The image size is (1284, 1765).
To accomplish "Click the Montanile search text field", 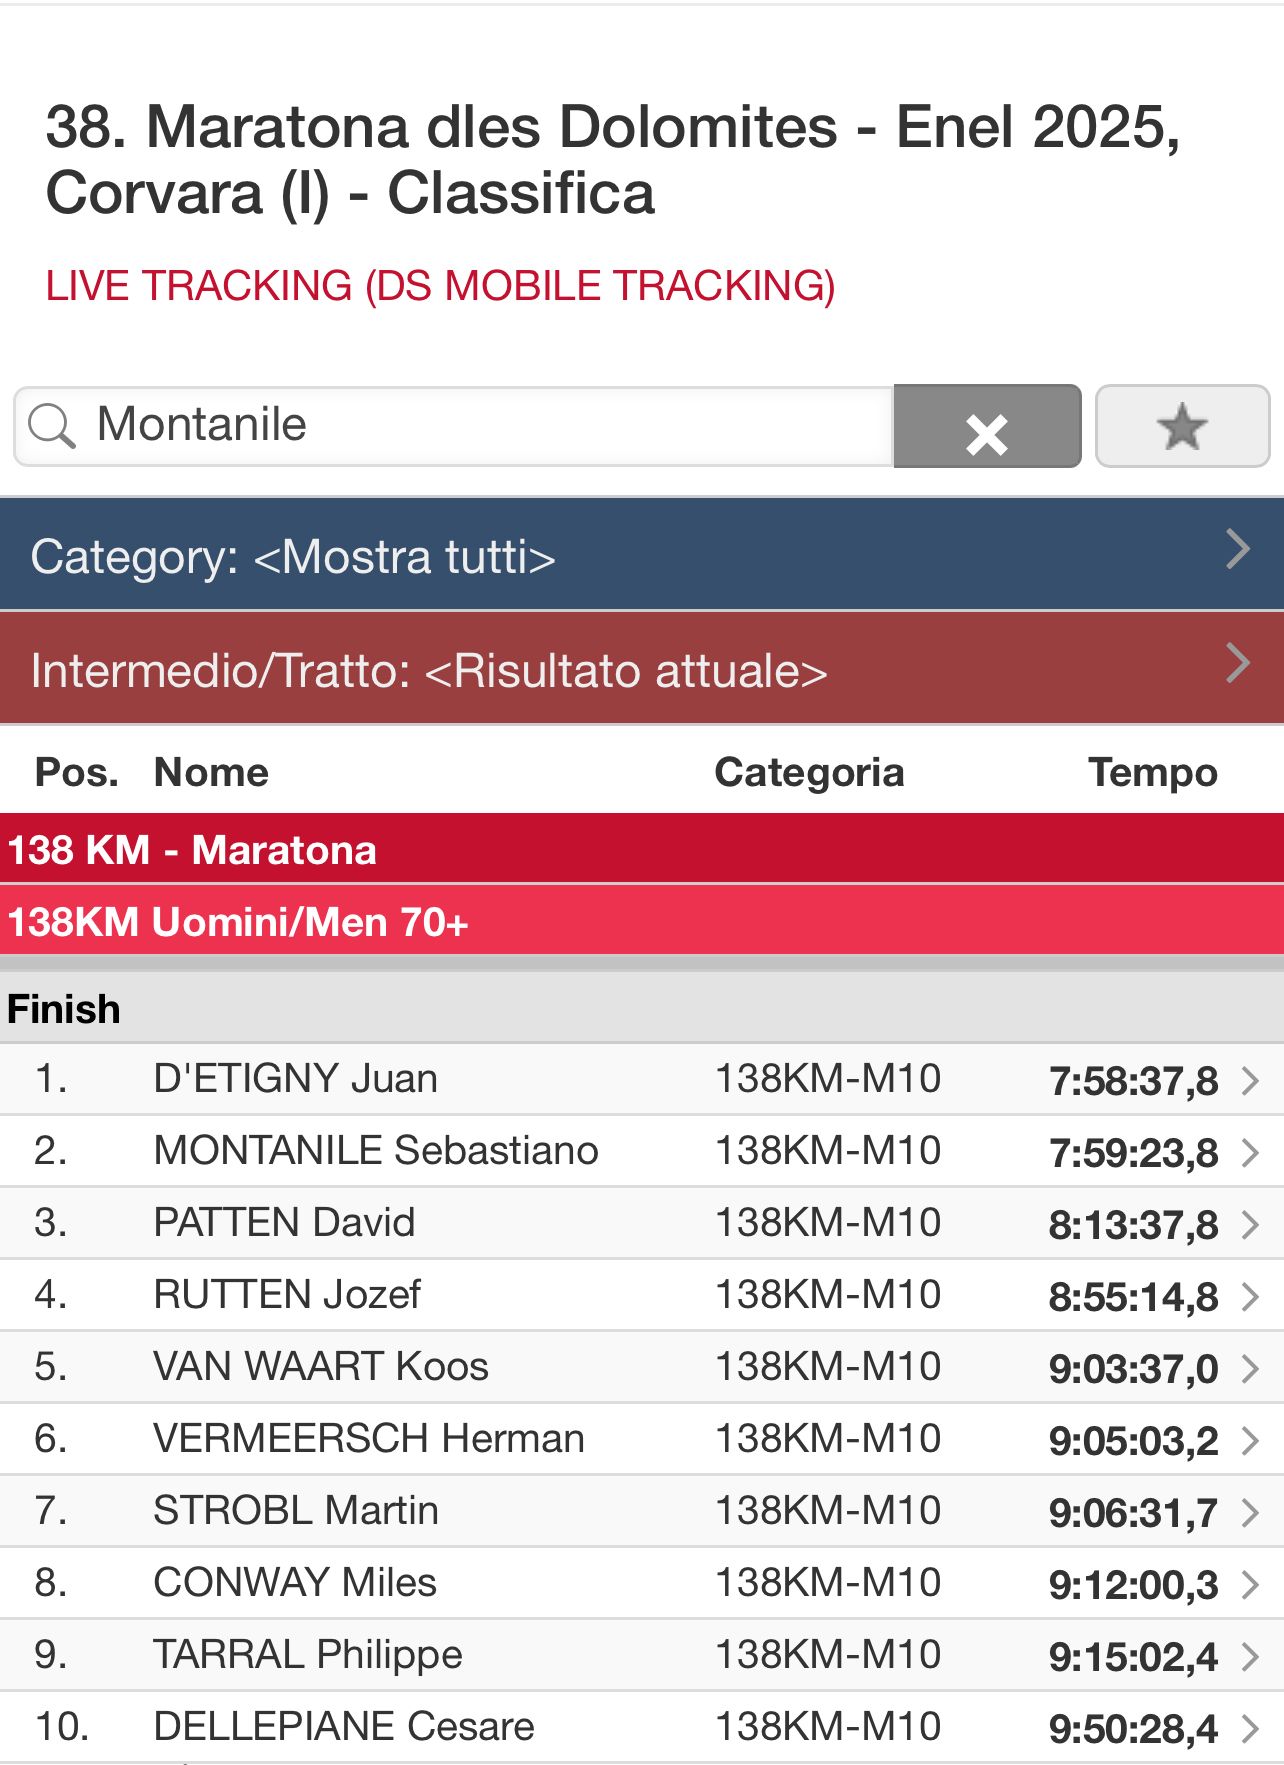I will tap(480, 425).
